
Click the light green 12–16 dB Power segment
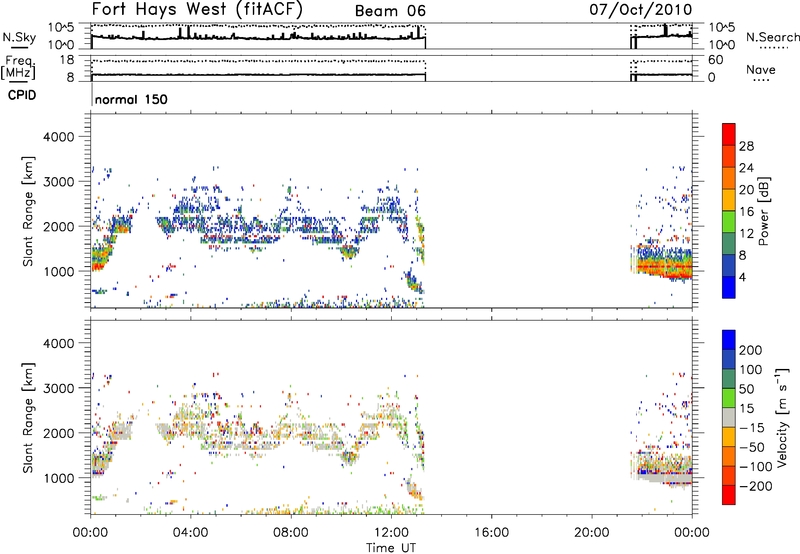point(729,221)
